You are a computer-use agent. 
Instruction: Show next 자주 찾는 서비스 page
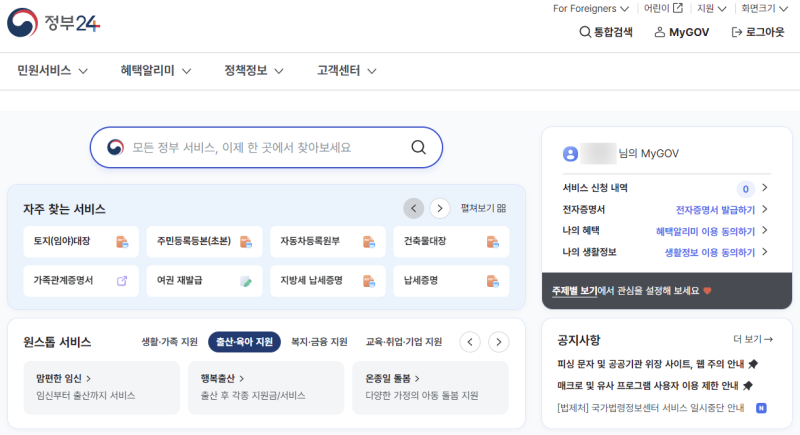click(440, 209)
